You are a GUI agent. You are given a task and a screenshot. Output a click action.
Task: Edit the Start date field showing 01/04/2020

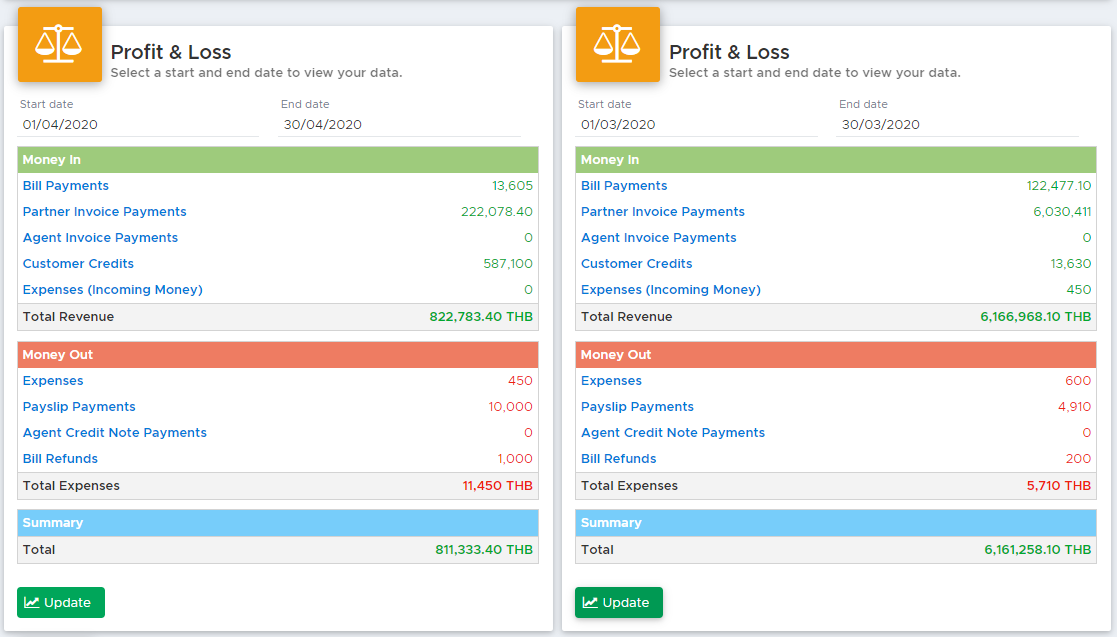coord(138,125)
